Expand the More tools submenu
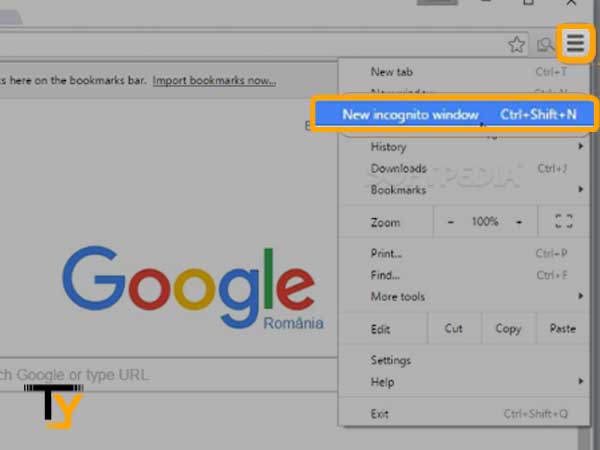This screenshot has width=600, height=450. click(464, 296)
